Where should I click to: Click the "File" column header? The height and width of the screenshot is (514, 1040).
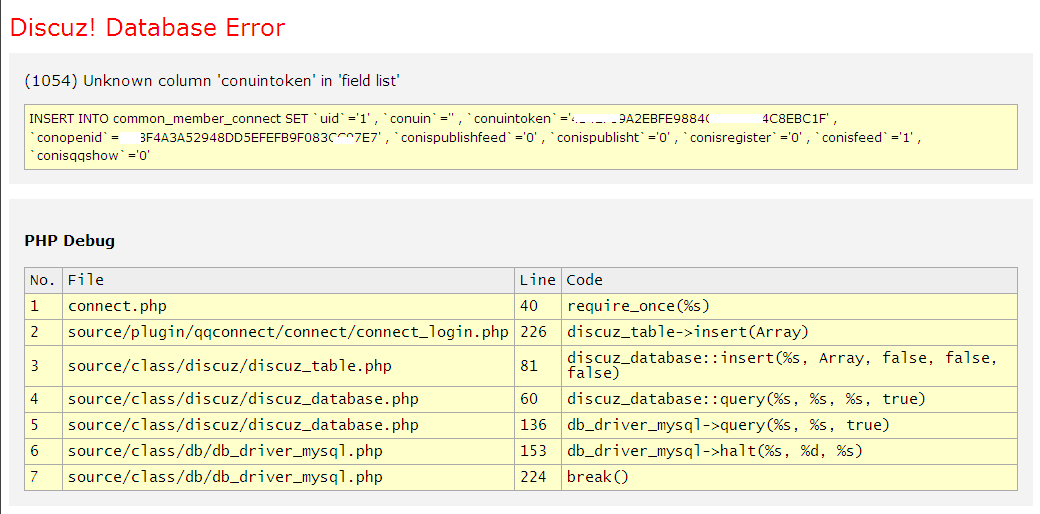(86, 280)
